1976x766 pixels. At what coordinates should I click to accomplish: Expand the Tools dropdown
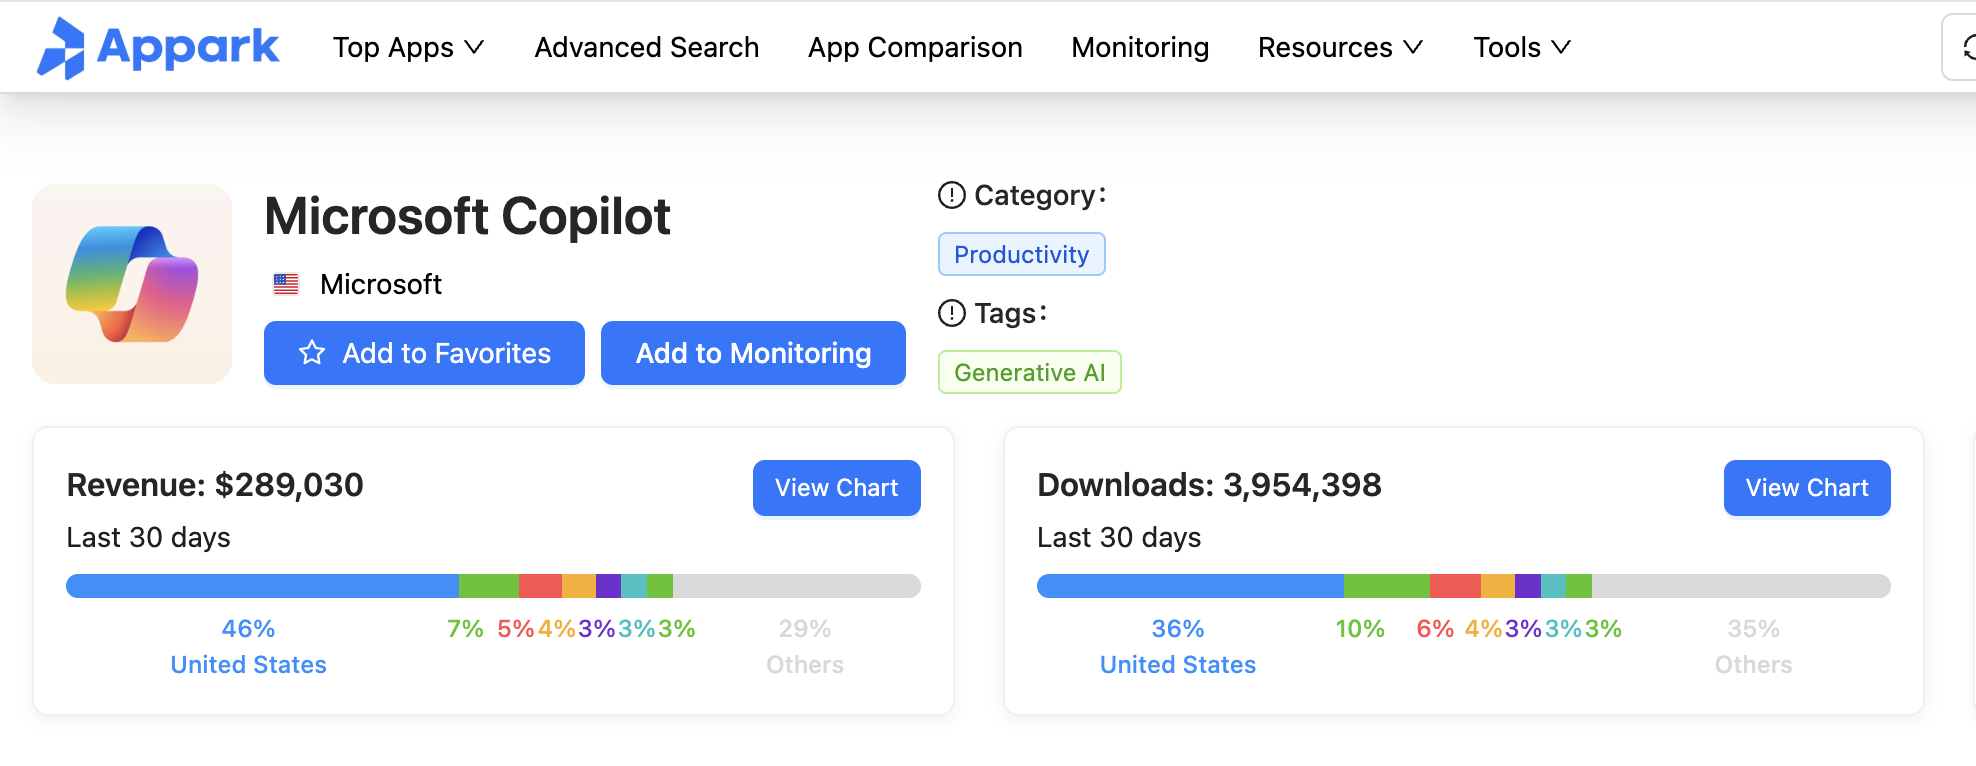pyautogui.click(x=1522, y=47)
